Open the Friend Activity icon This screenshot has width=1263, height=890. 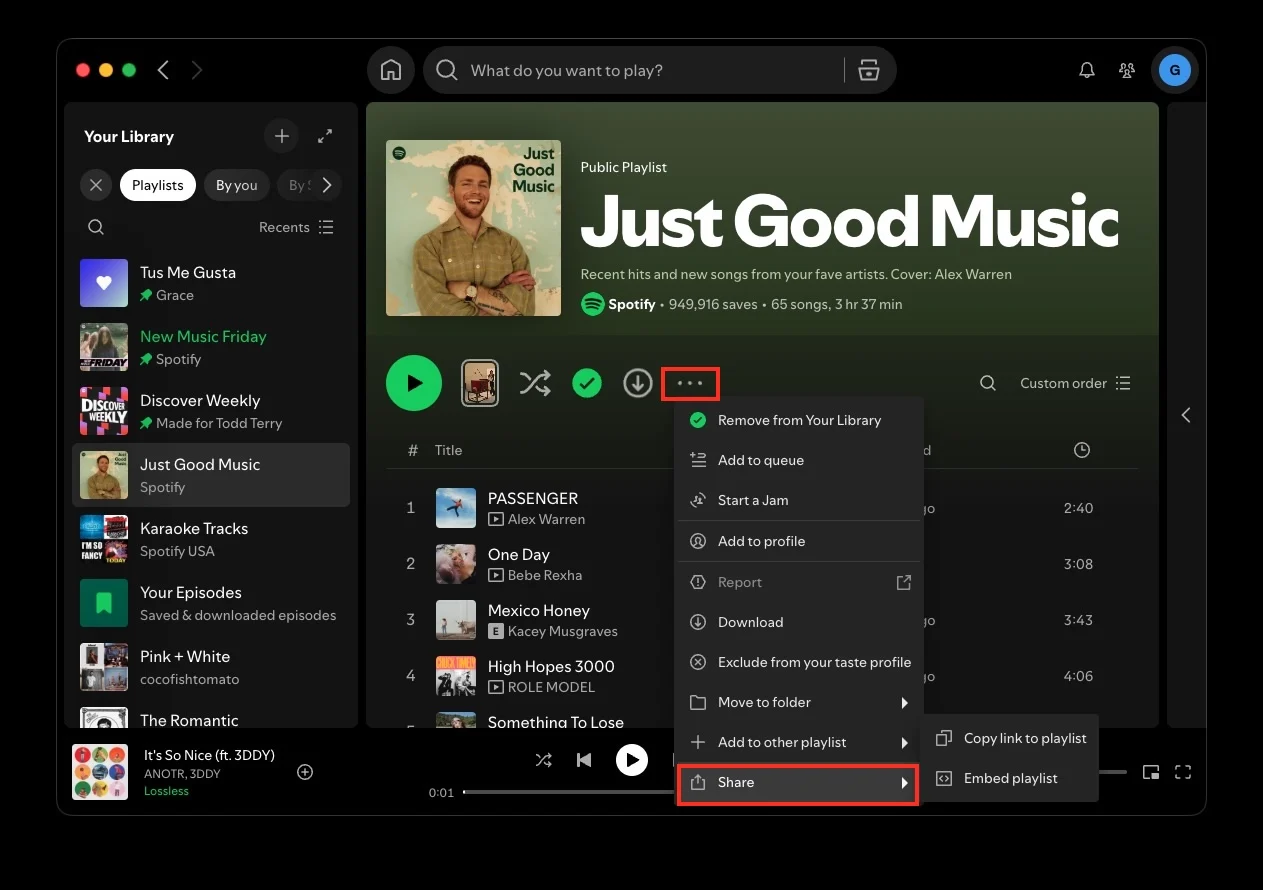point(1127,70)
